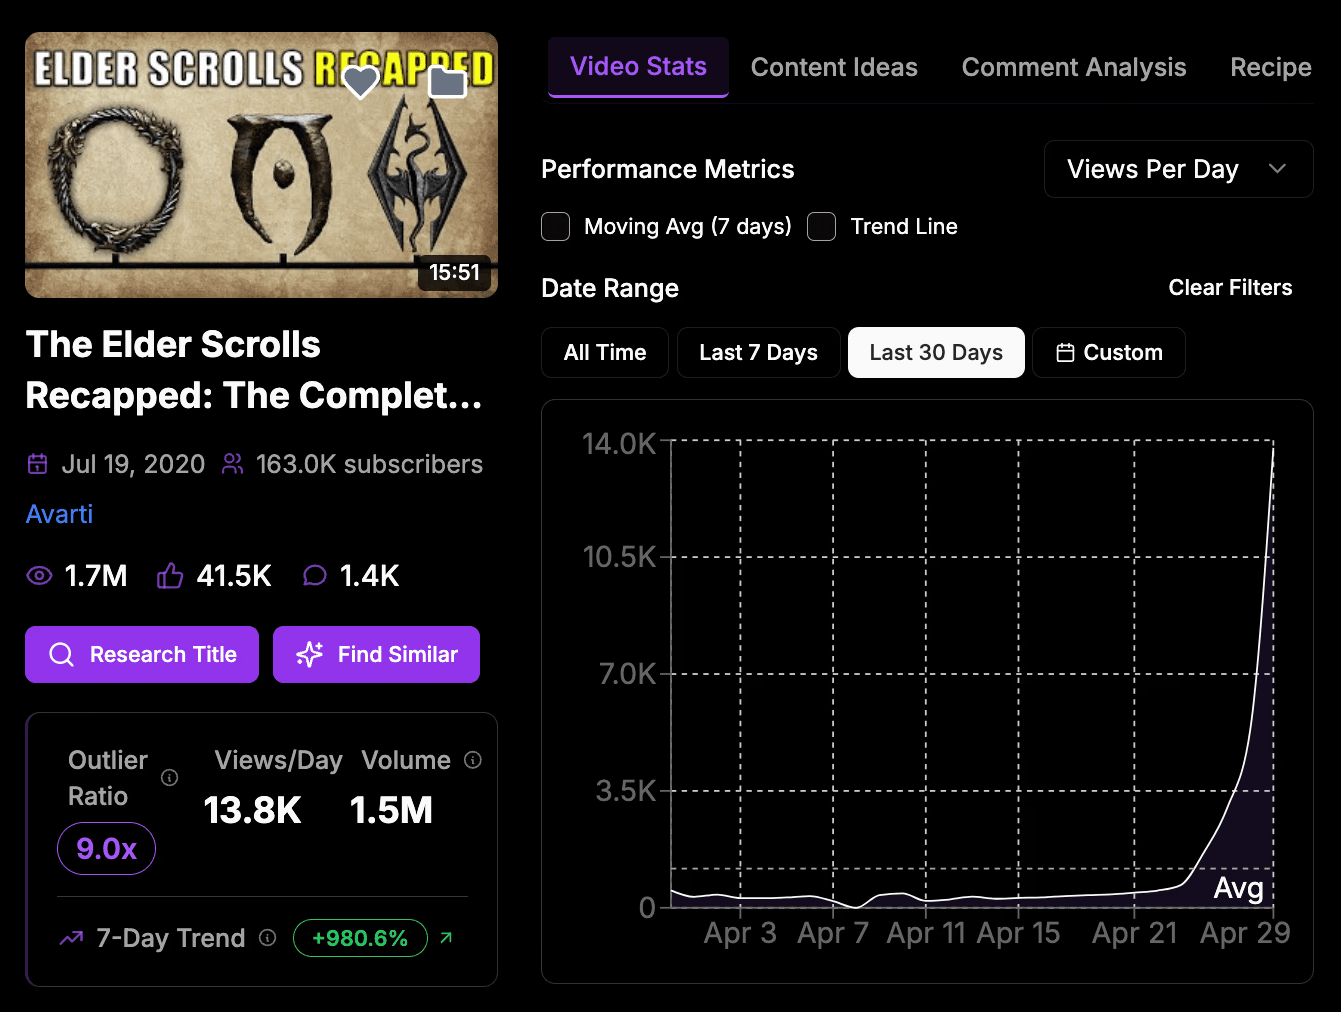This screenshot has width=1341, height=1012.
Task: Select the All Time date range
Action: (x=605, y=353)
